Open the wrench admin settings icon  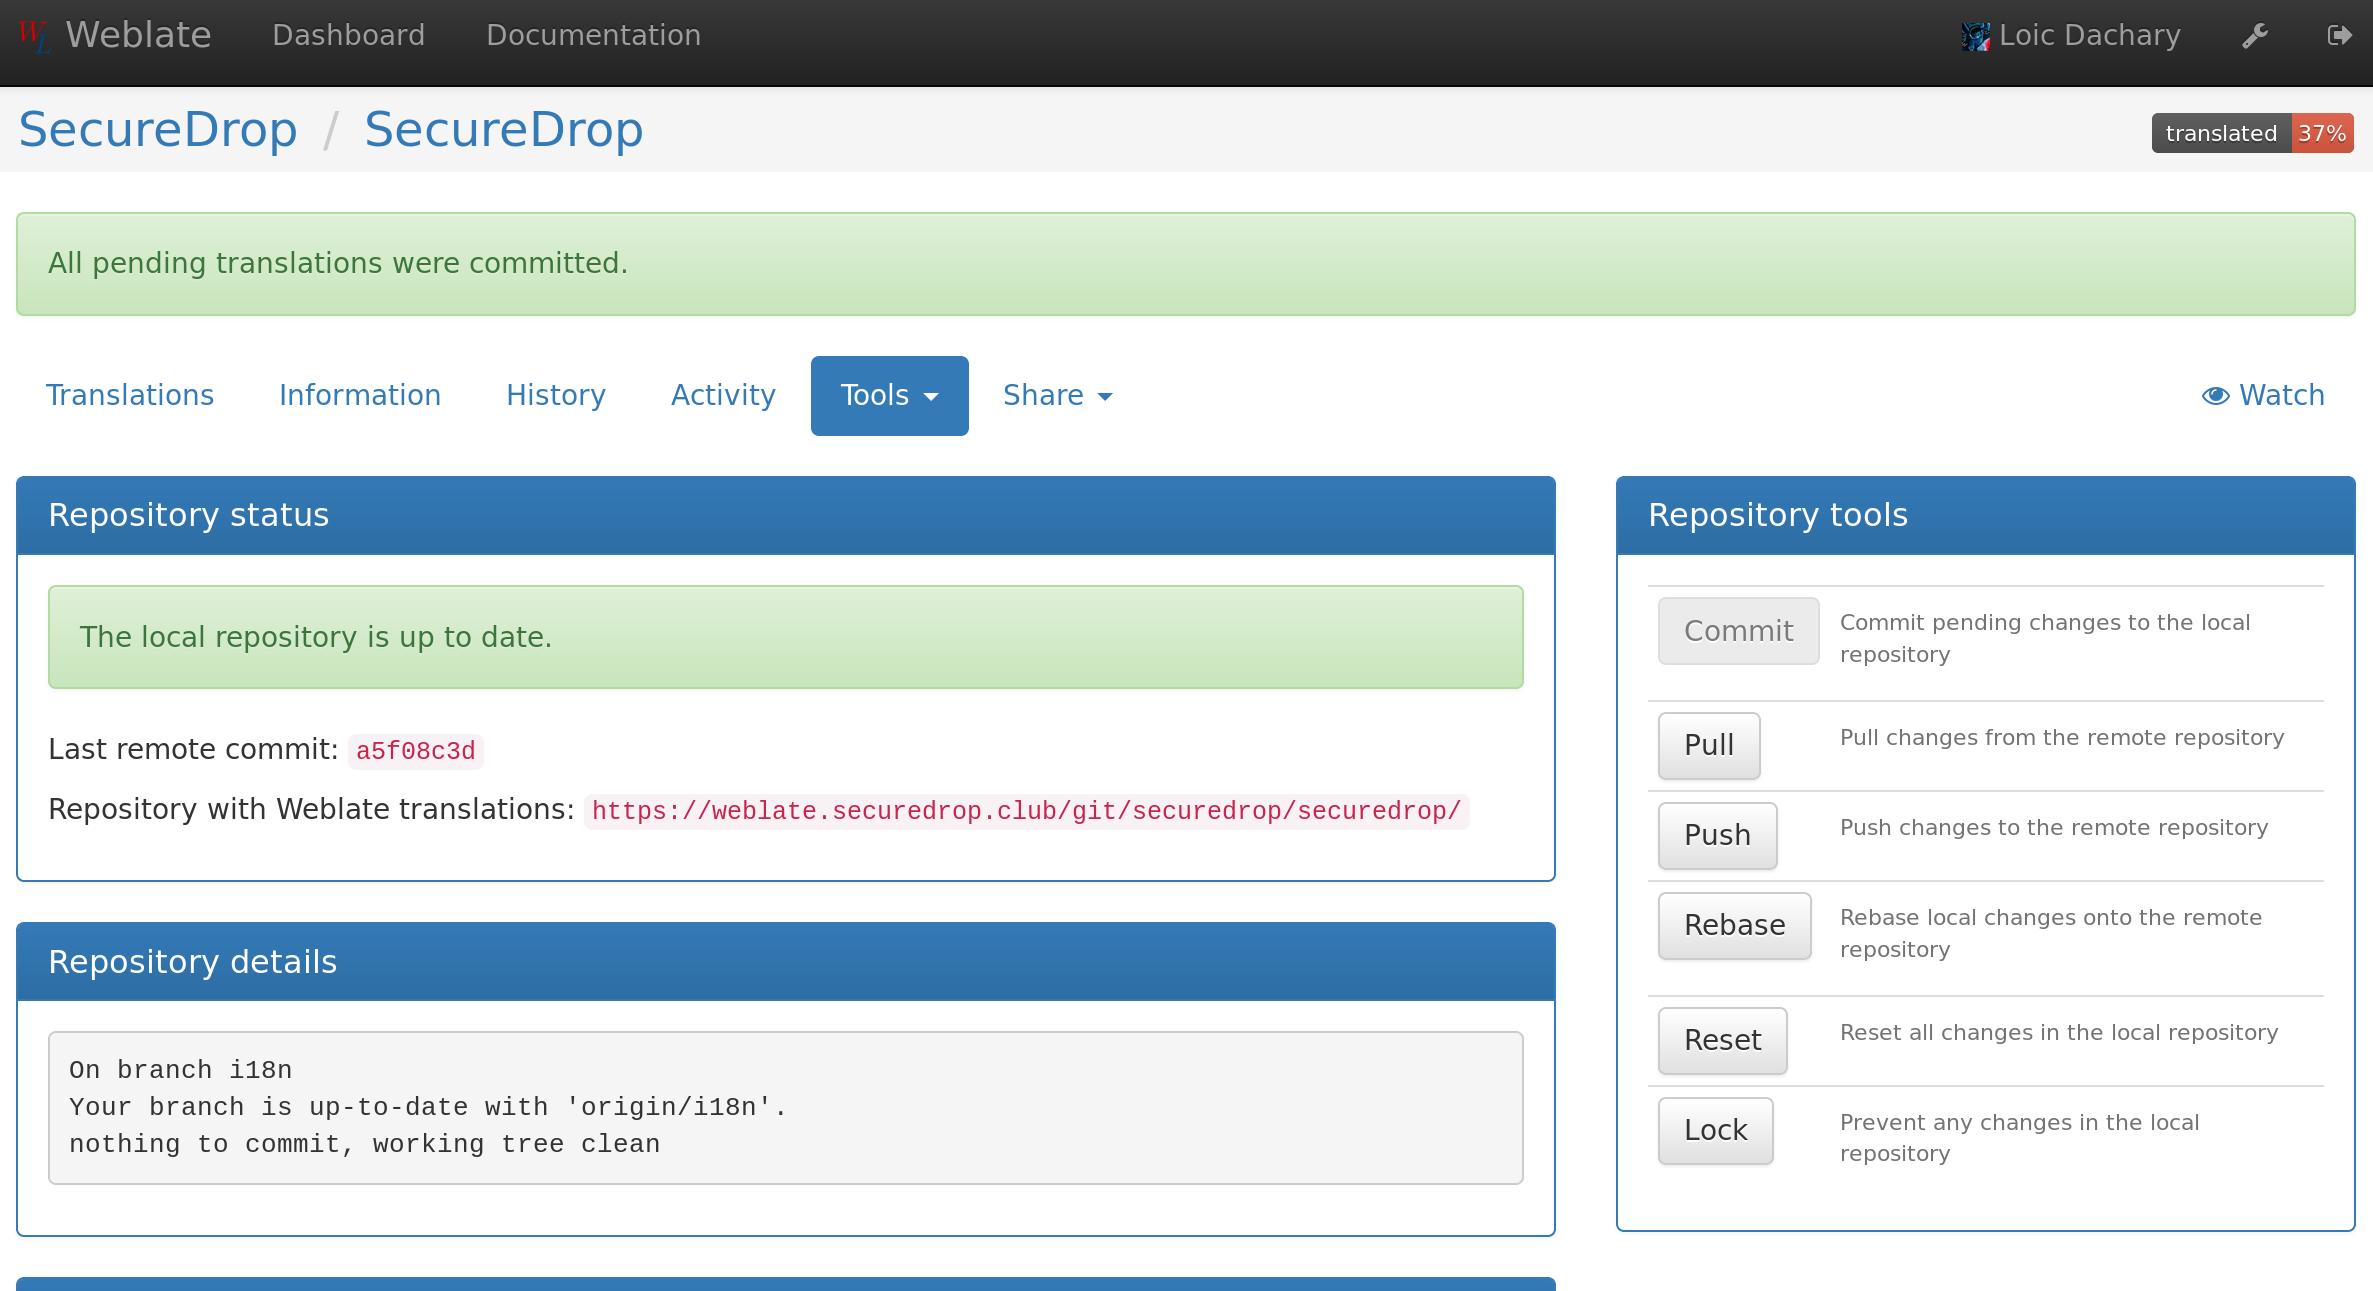2255,36
